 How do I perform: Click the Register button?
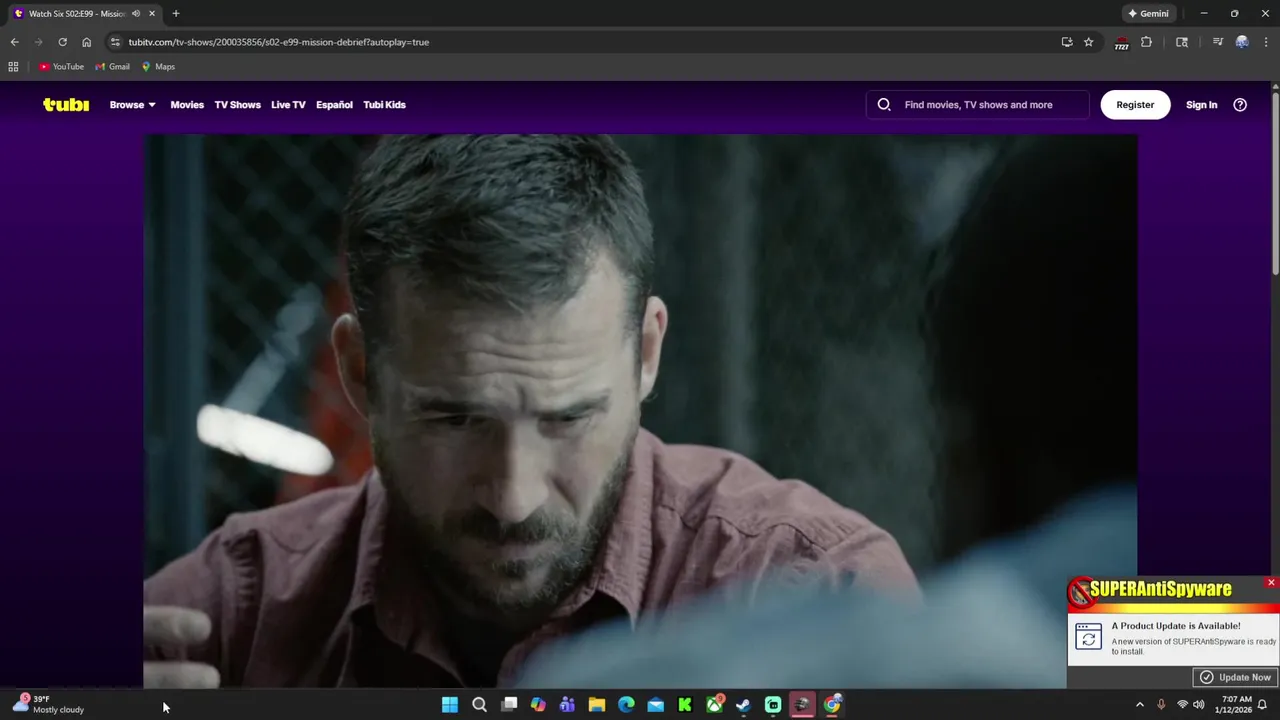(x=1135, y=104)
